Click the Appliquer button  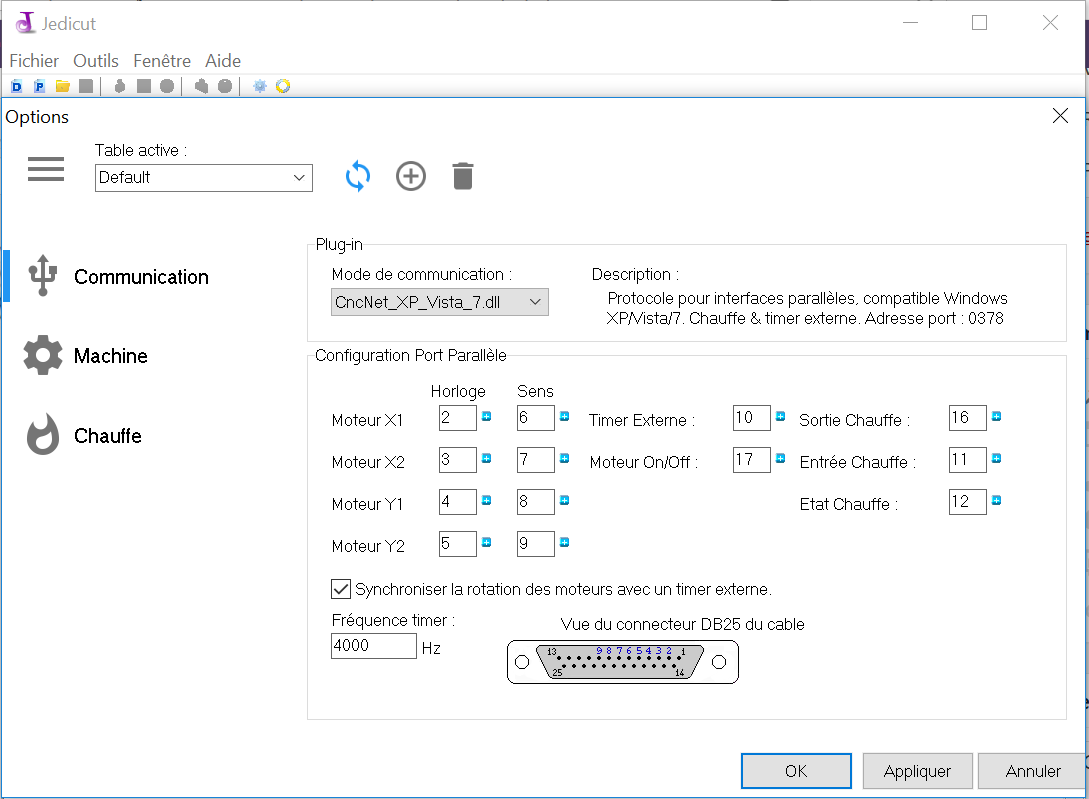(917, 771)
